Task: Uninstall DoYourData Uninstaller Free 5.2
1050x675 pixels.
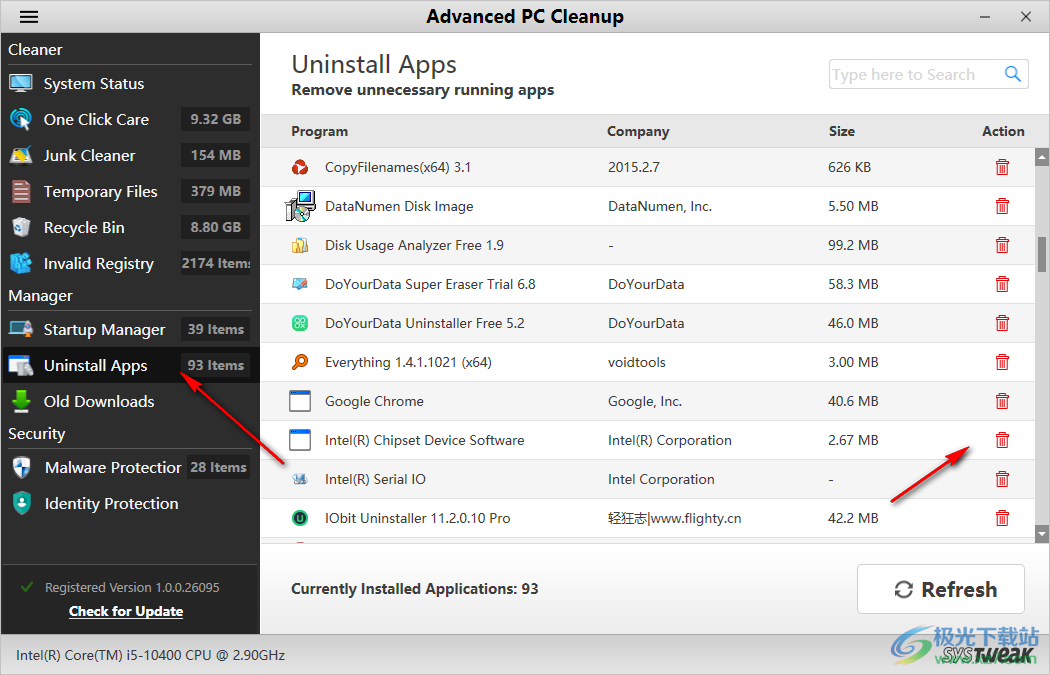Action: tap(1002, 323)
